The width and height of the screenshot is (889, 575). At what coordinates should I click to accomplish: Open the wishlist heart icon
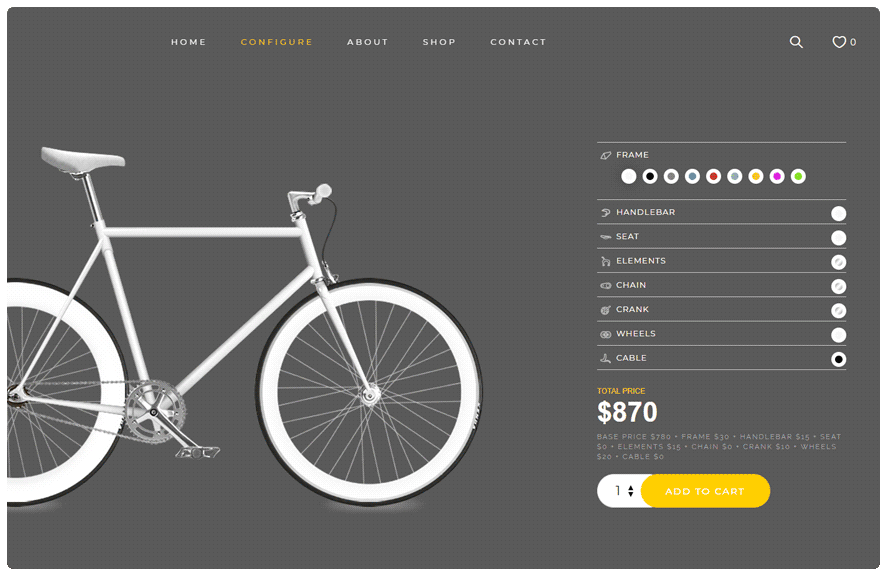pyautogui.click(x=839, y=42)
